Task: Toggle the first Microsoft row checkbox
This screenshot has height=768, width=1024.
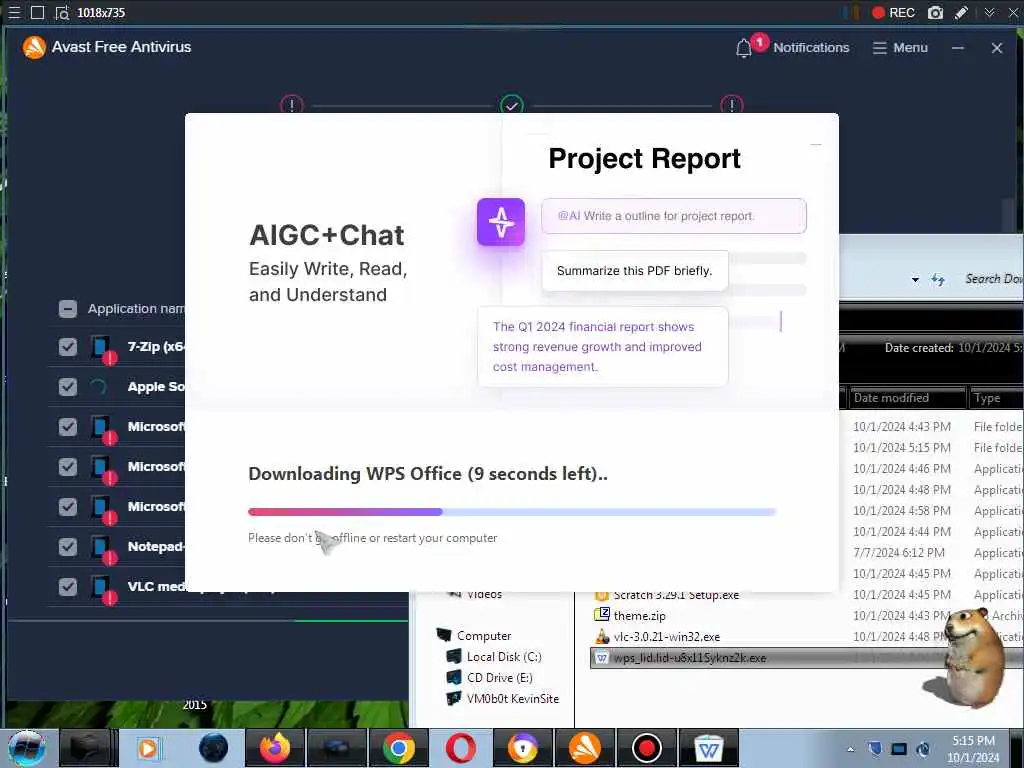Action: 68,426
